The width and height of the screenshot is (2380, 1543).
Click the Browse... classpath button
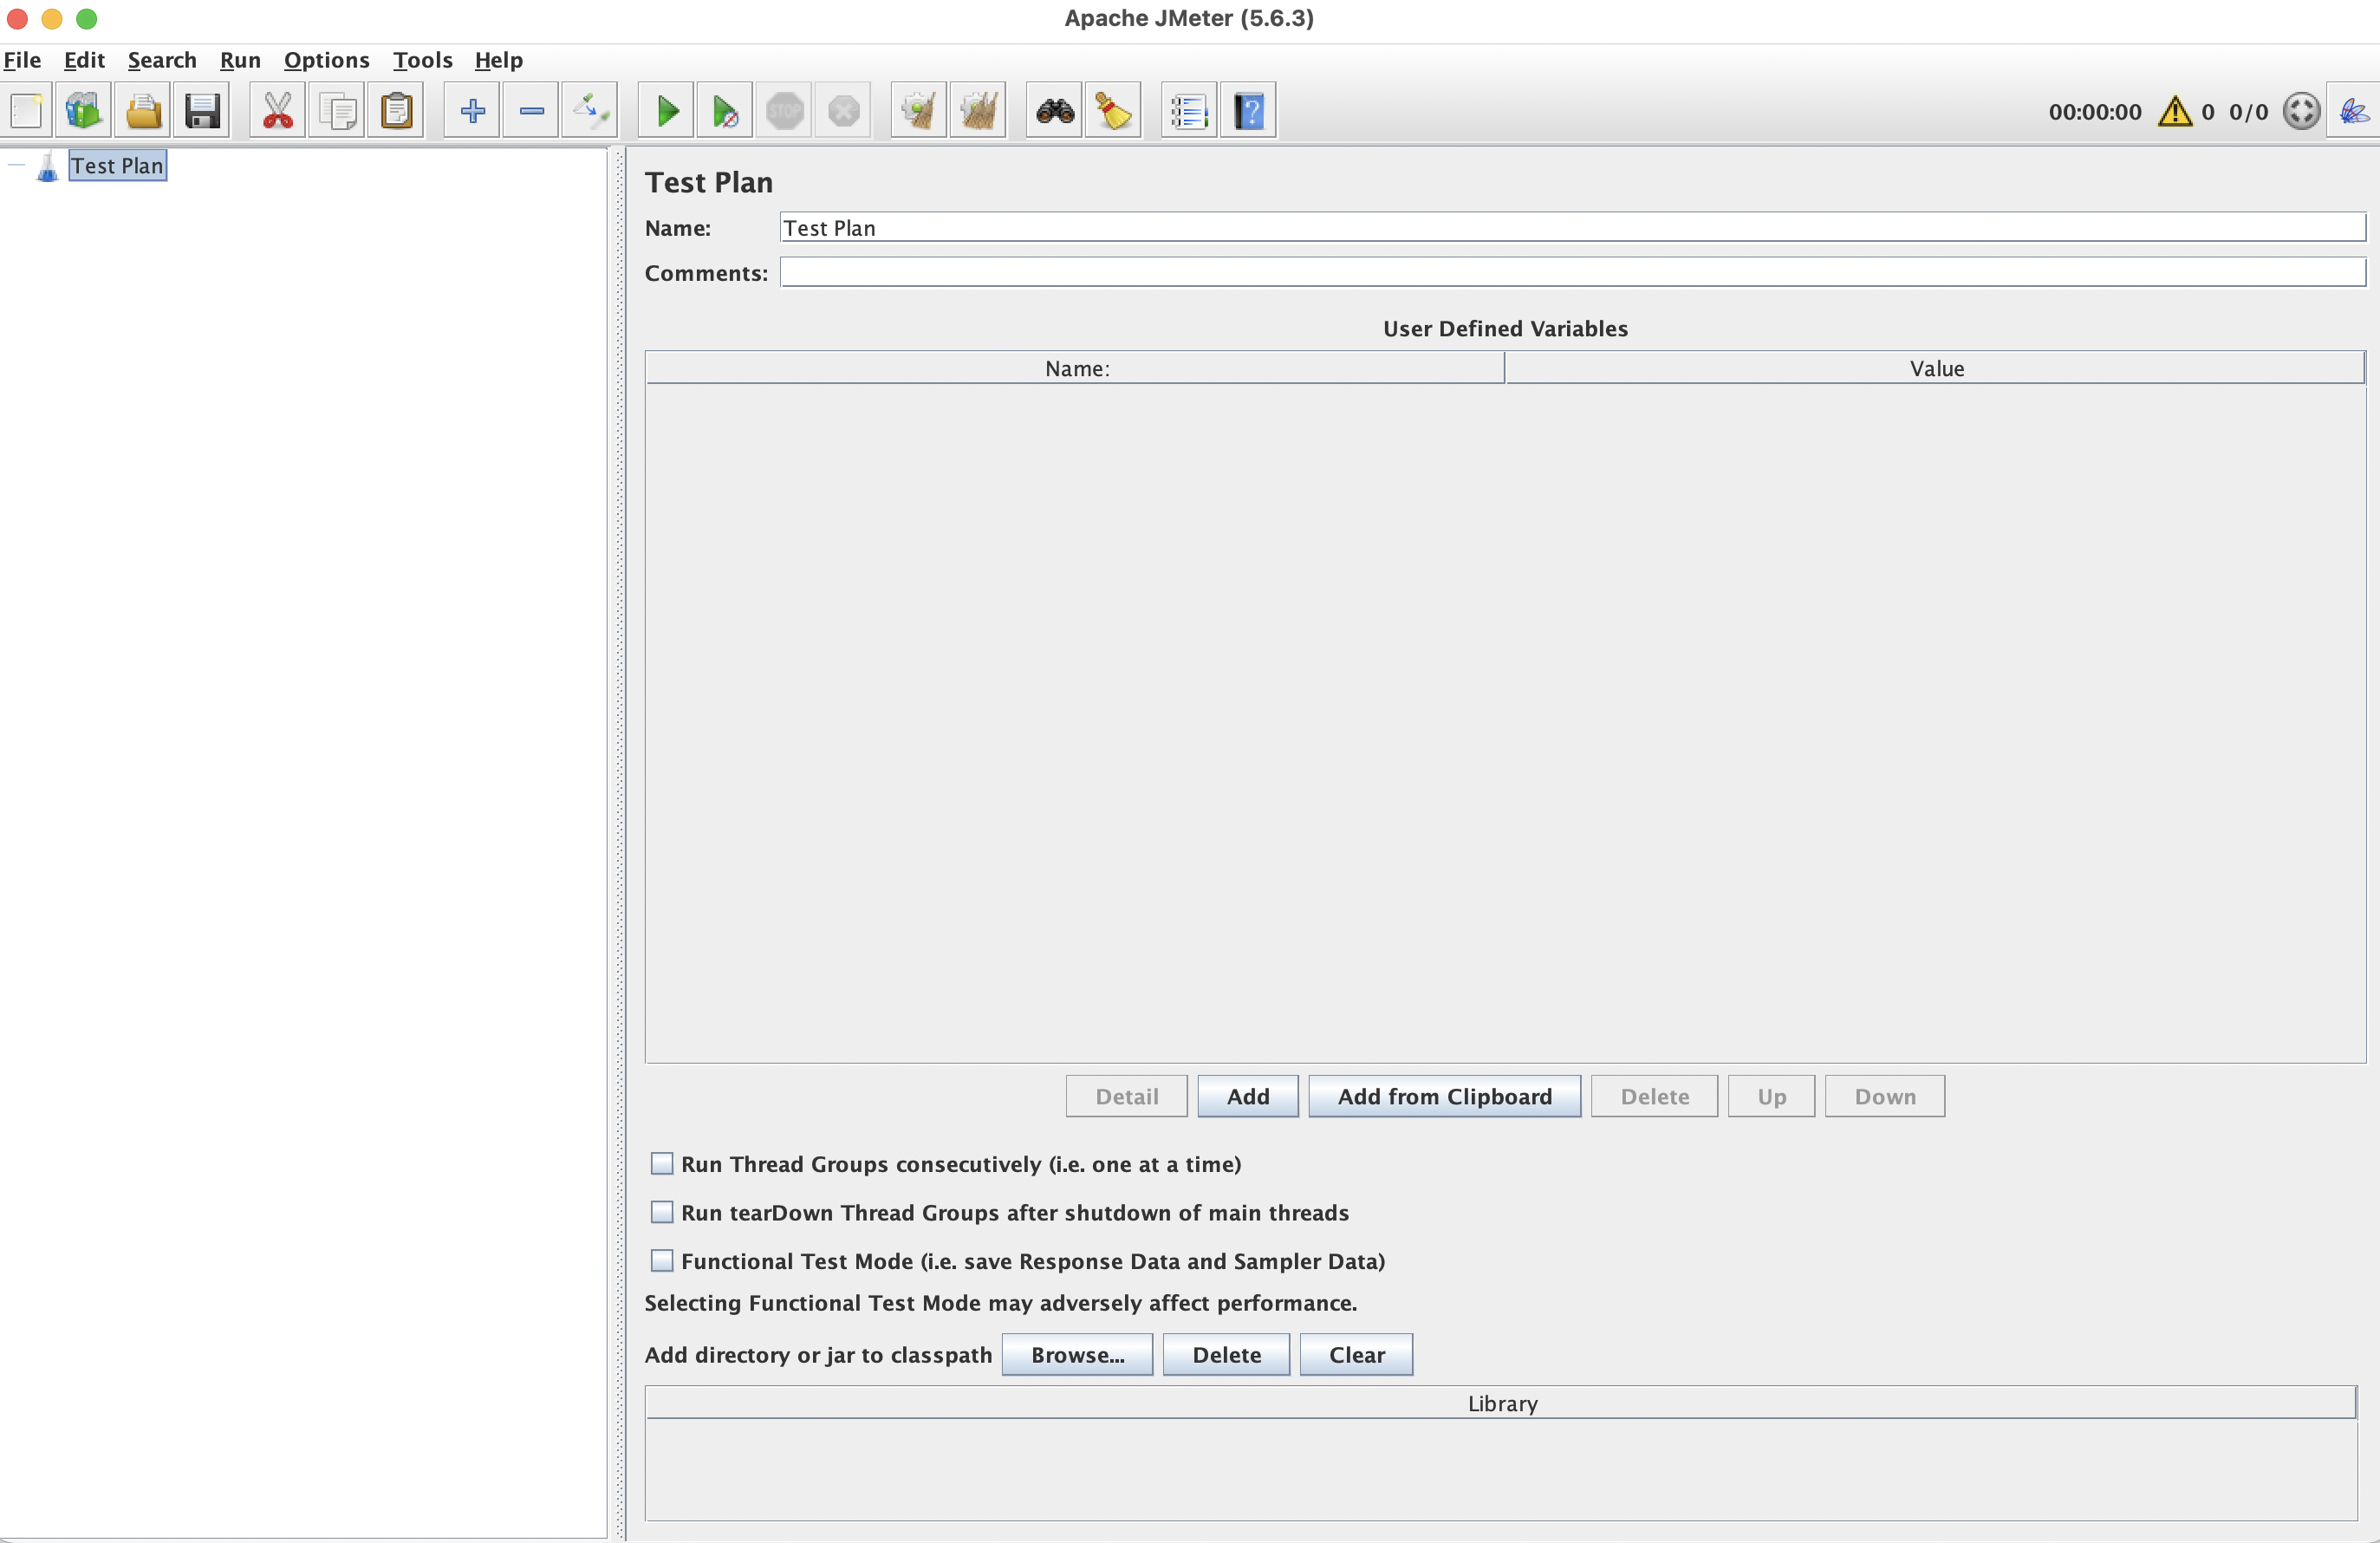1077,1354
